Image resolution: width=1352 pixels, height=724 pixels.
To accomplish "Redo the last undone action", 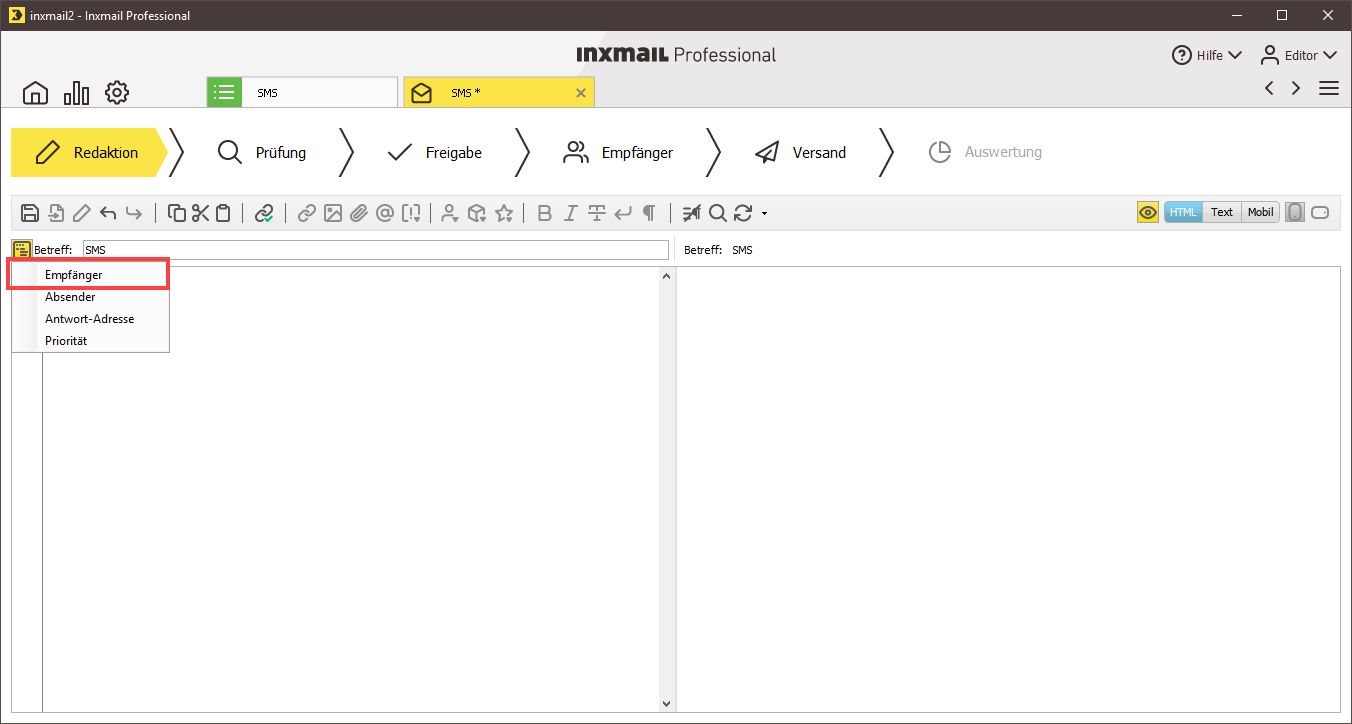I will pyautogui.click(x=134, y=213).
